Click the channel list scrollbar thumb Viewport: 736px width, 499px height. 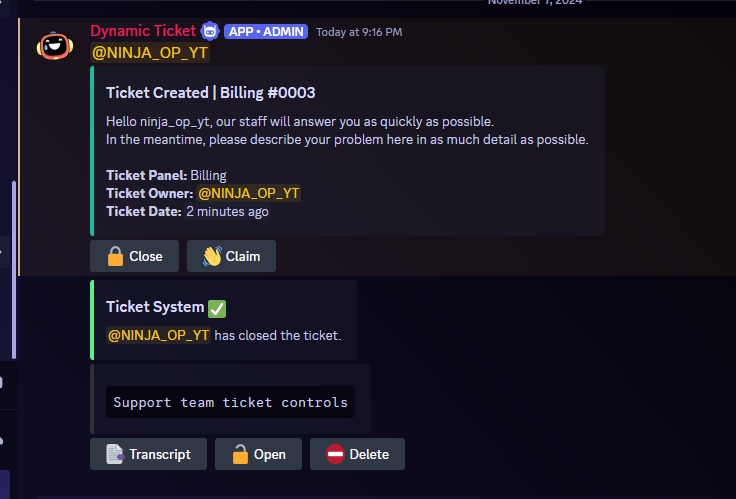click(x=14, y=270)
